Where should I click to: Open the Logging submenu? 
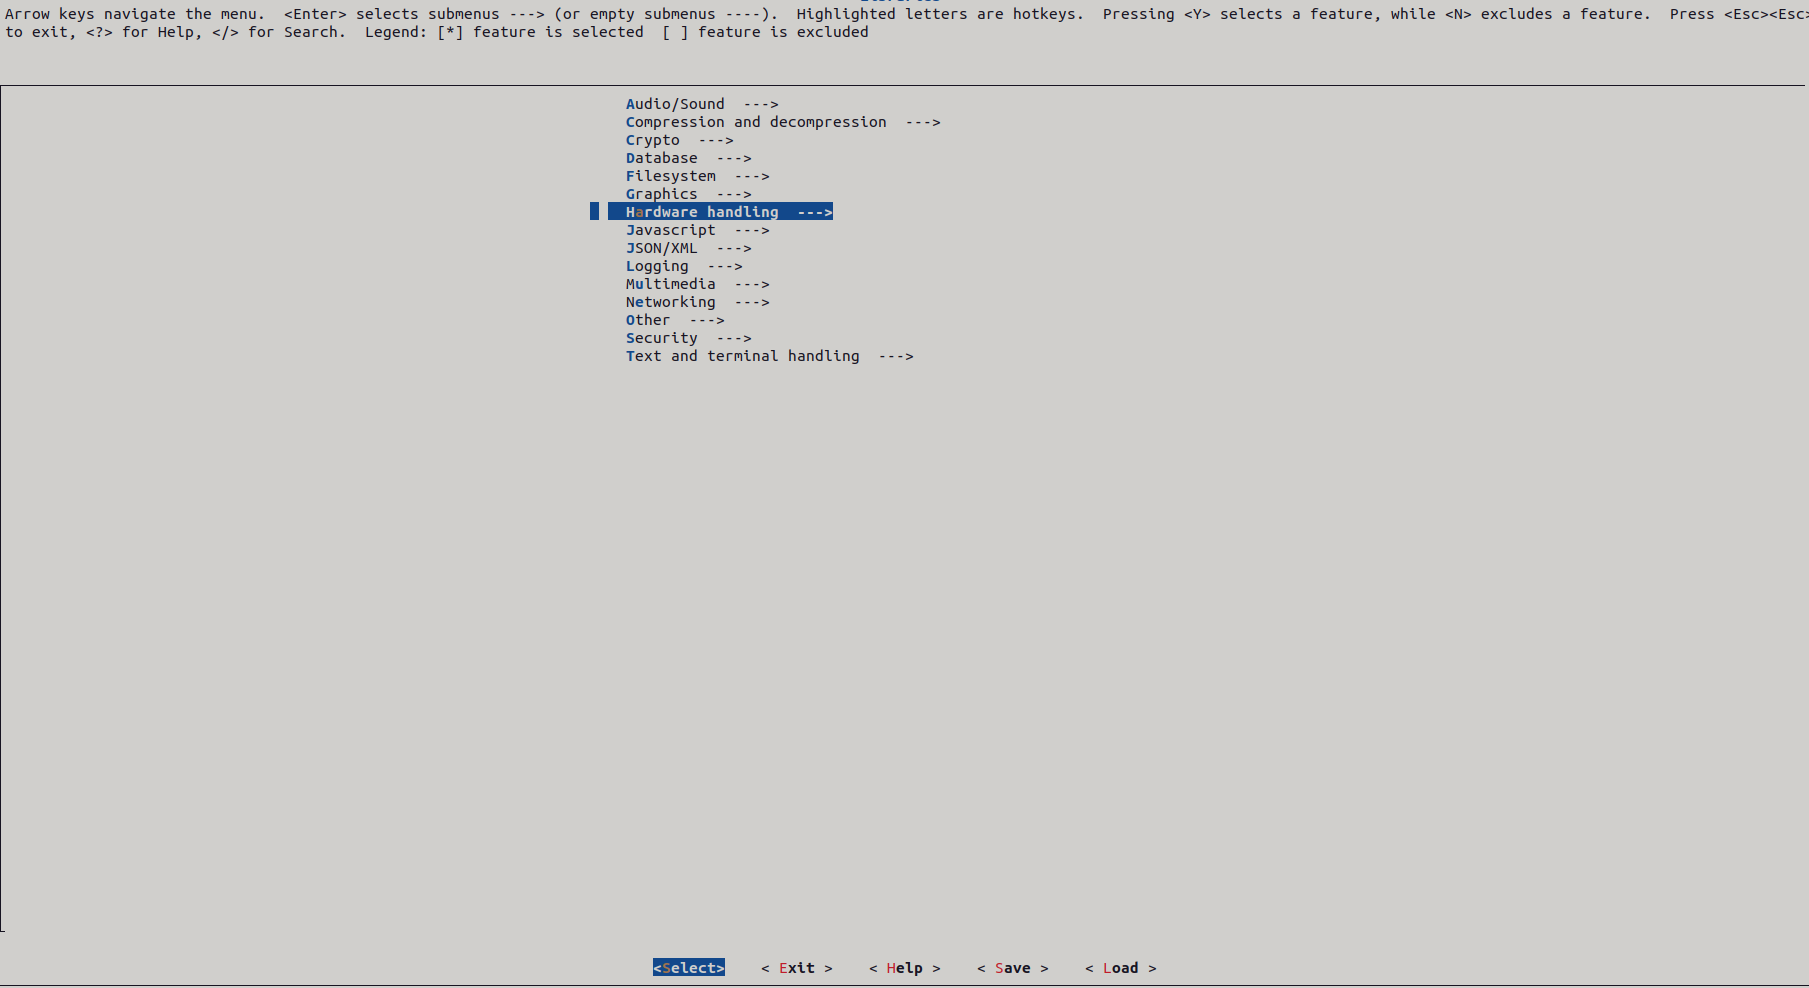(657, 266)
